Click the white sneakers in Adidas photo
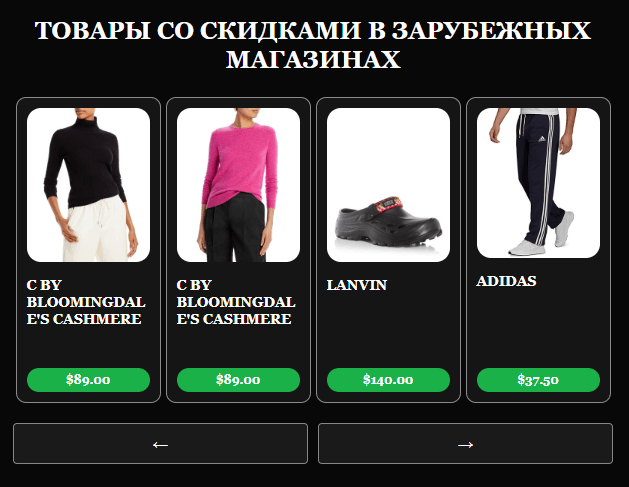The height and width of the screenshot is (487, 629). pos(542,237)
